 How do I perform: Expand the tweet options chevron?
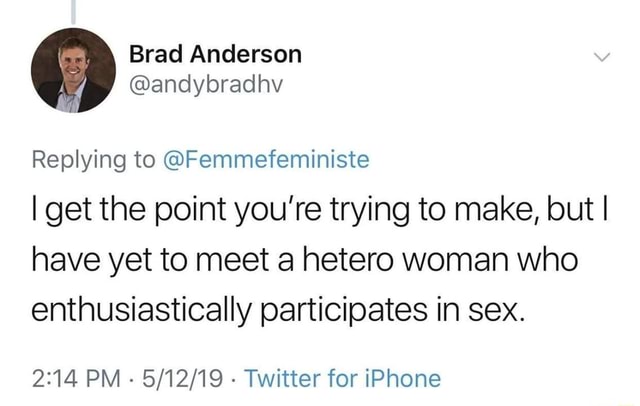click(602, 57)
